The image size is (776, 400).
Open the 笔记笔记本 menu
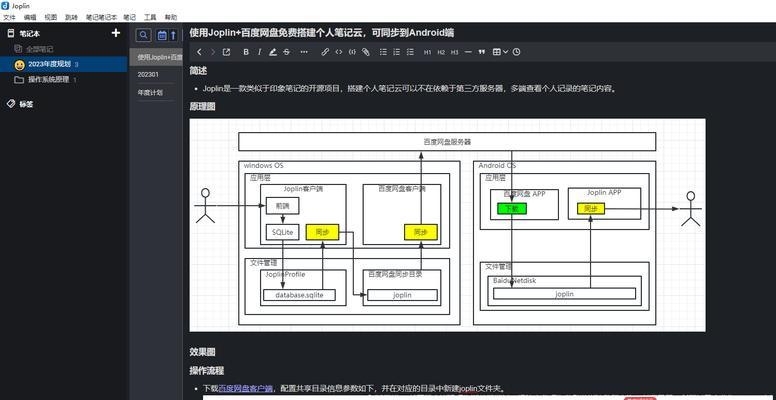coord(101,17)
